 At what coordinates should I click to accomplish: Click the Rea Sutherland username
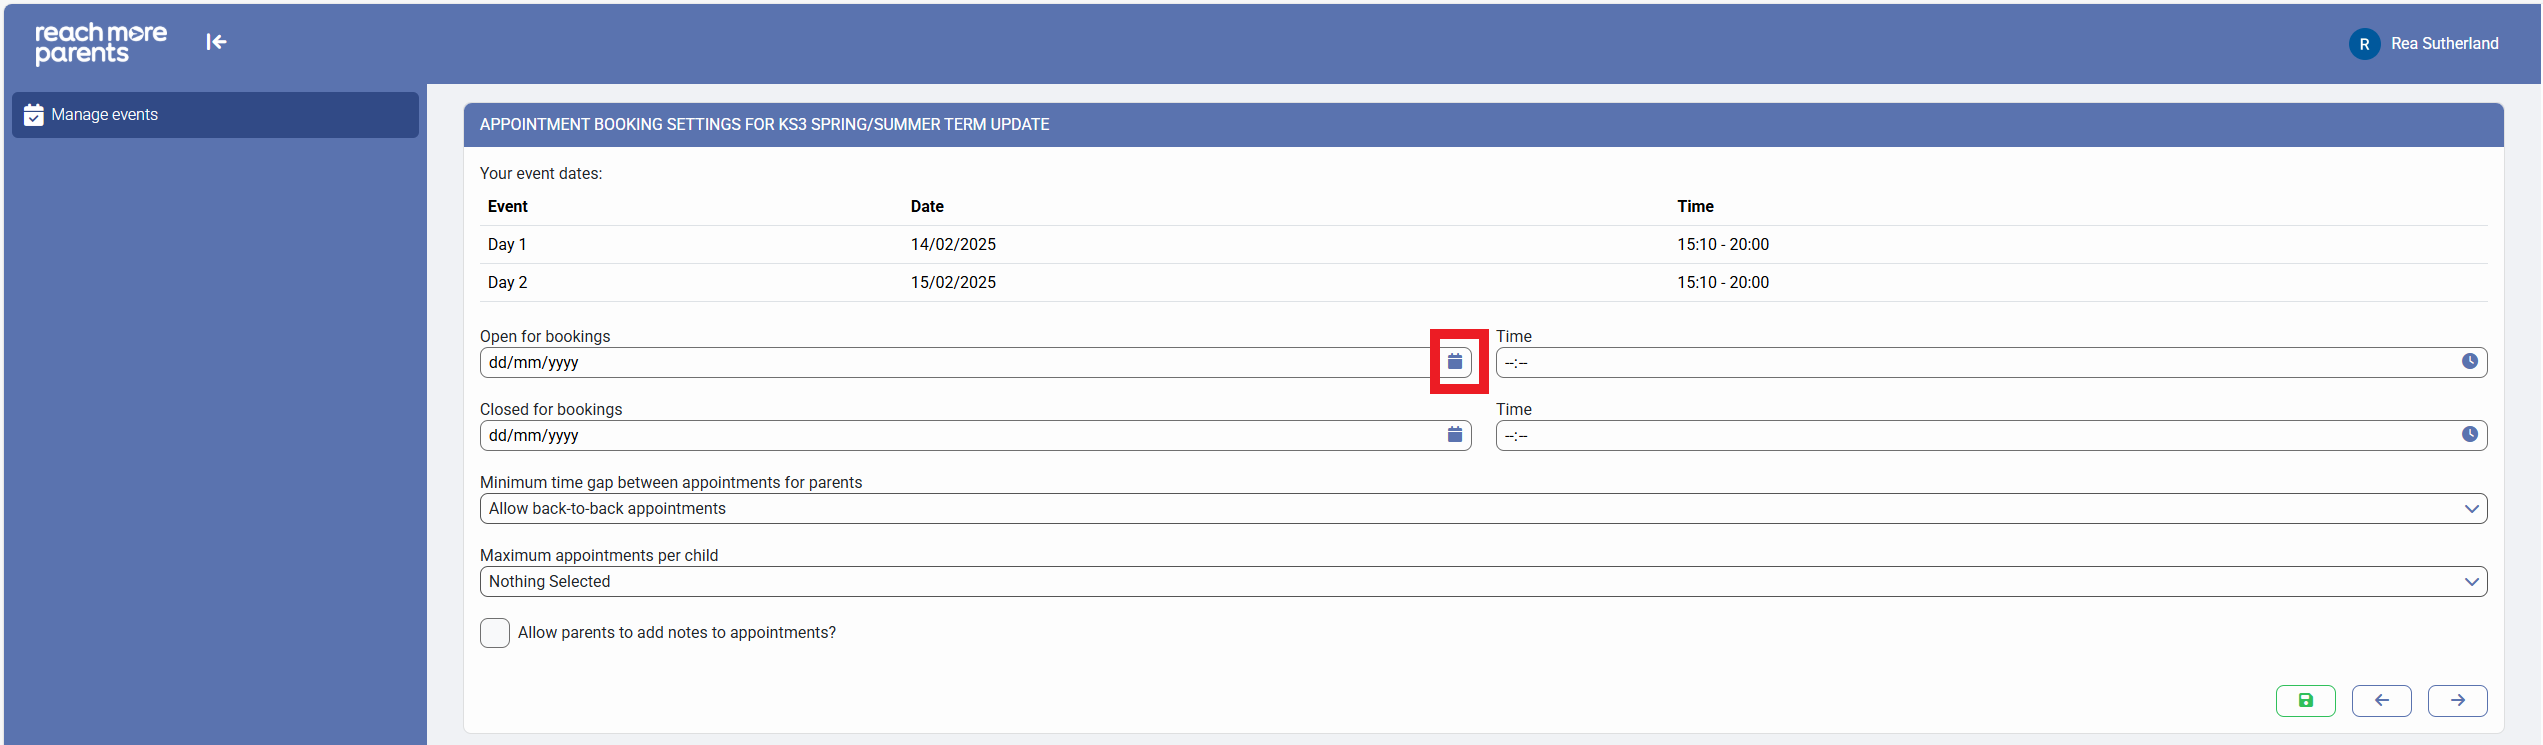2444,44
